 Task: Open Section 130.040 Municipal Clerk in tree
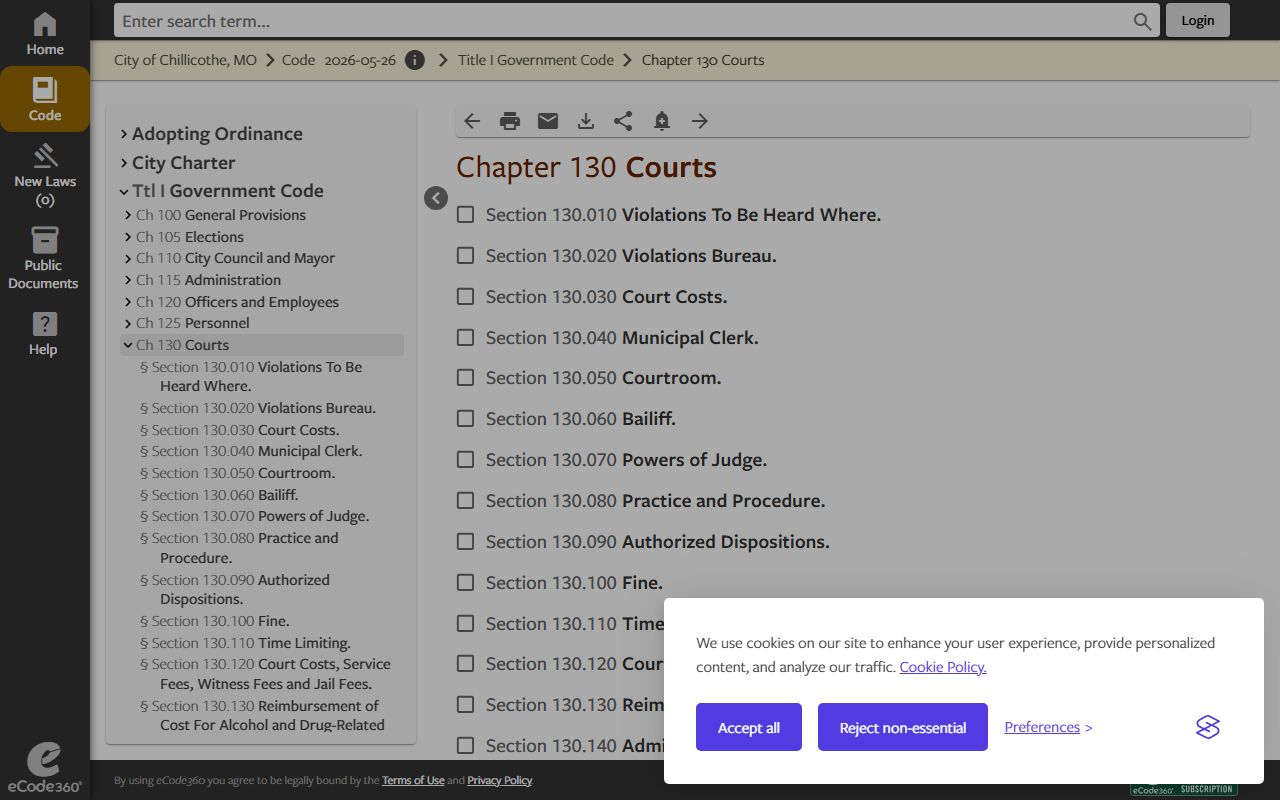[252, 451]
